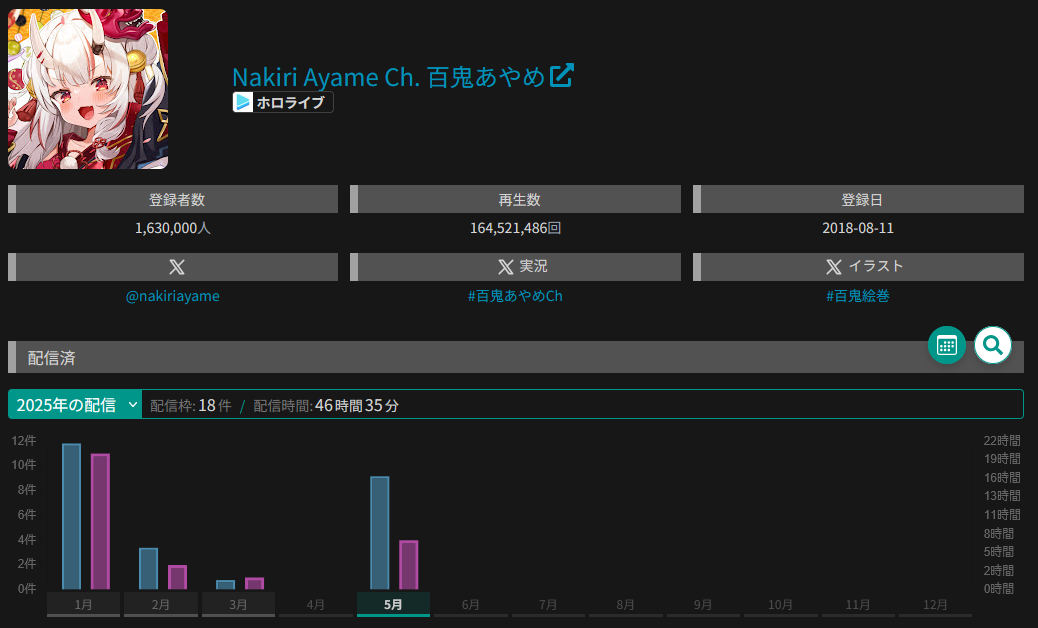The height and width of the screenshot is (628, 1038).
Task: Open the external link icon beside channel name
Action: [561, 75]
